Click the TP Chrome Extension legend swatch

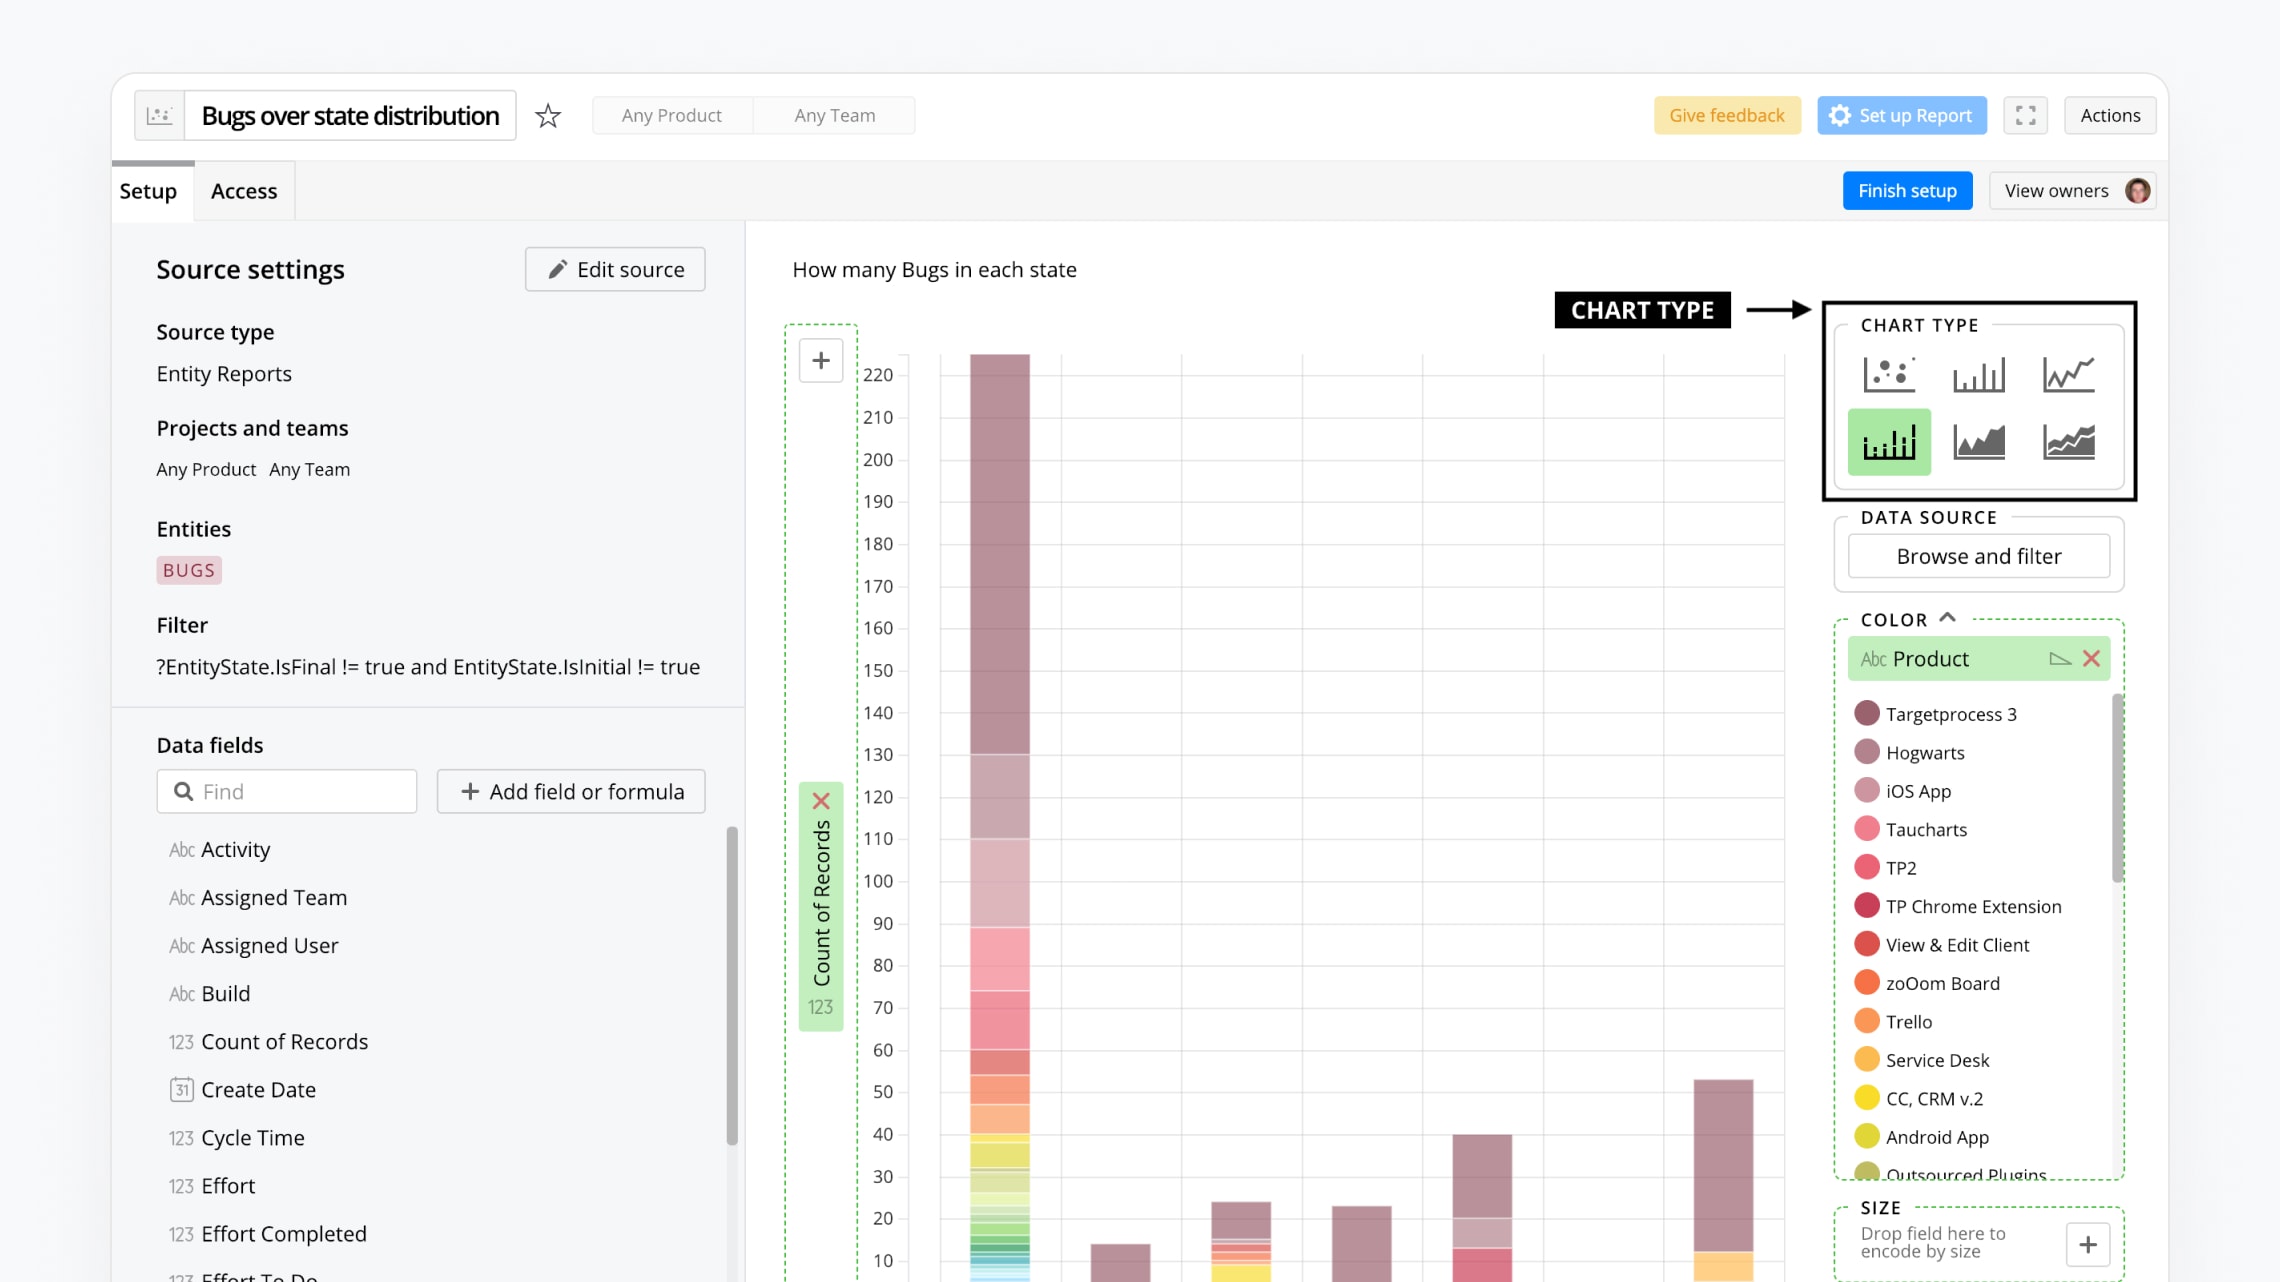pyautogui.click(x=1866, y=906)
